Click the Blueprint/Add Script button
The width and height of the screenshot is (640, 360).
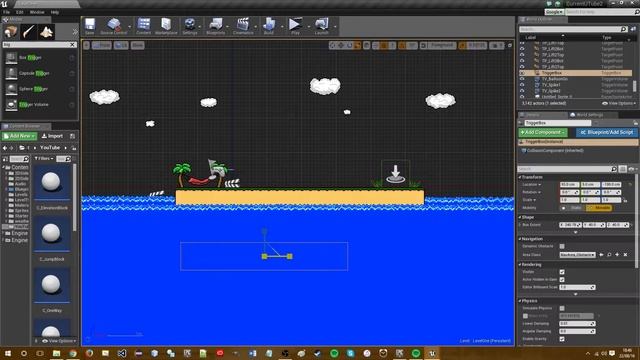[x=607, y=132]
